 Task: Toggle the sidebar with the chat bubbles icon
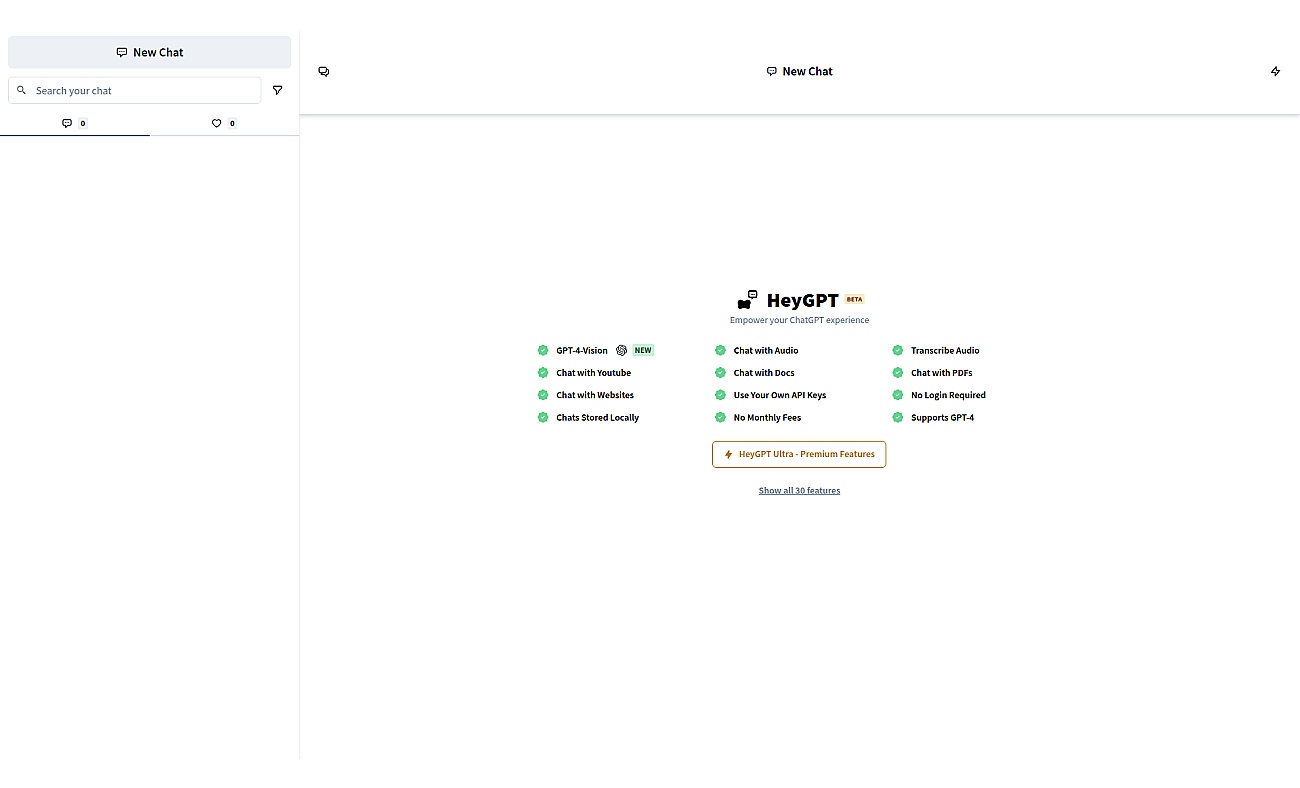pos(324,71)
